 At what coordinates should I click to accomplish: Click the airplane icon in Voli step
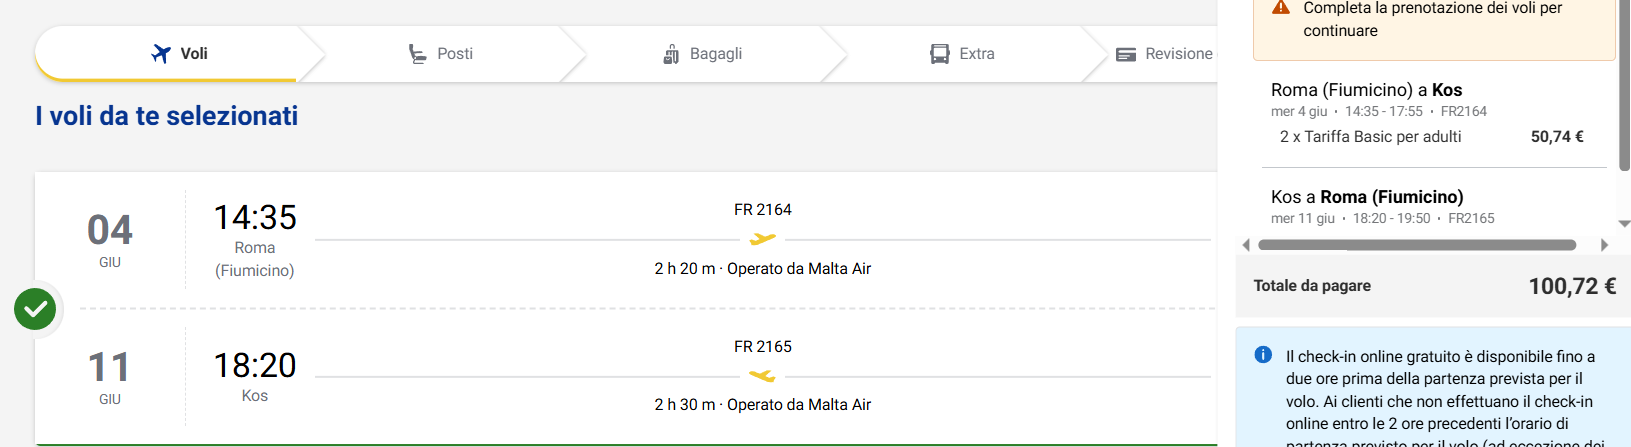tap(161, 54)
